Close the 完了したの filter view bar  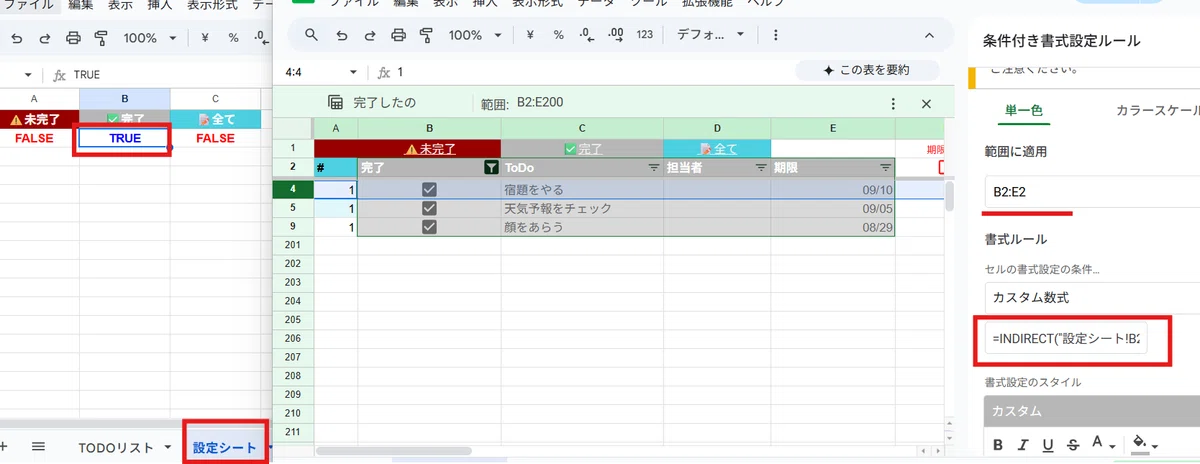(x=926, y=103)
